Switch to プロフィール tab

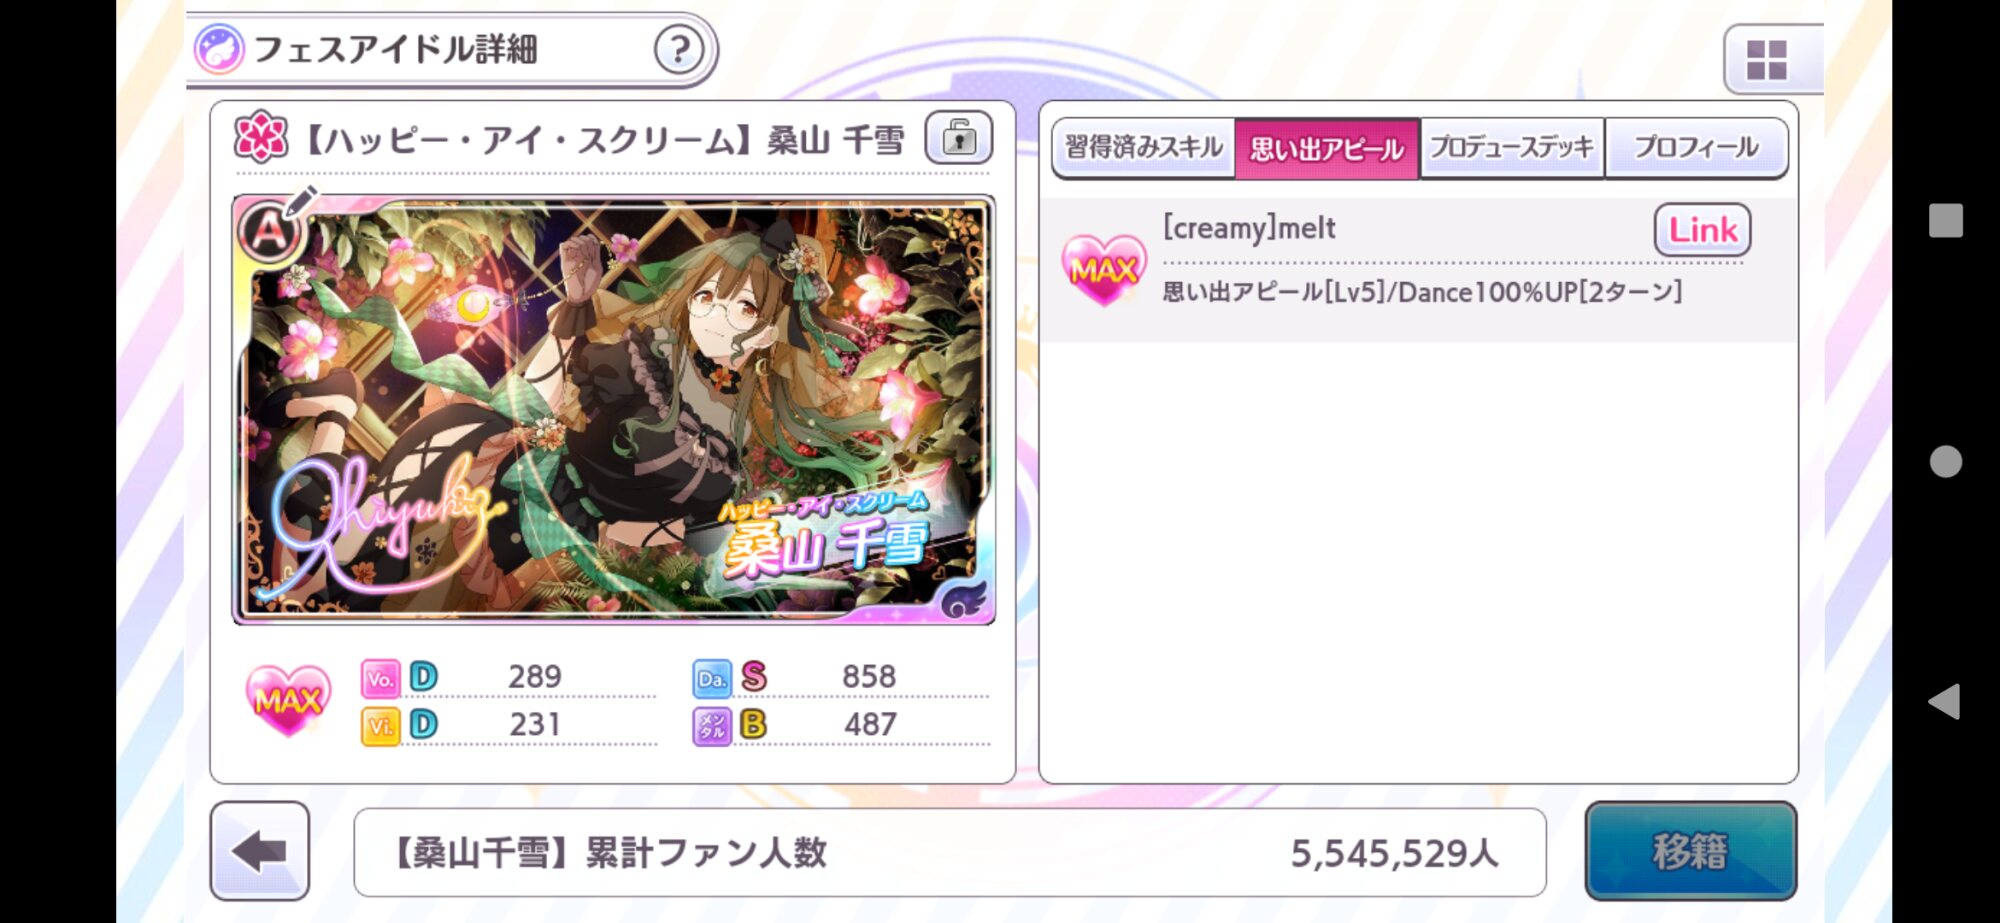click(1696, 148)
